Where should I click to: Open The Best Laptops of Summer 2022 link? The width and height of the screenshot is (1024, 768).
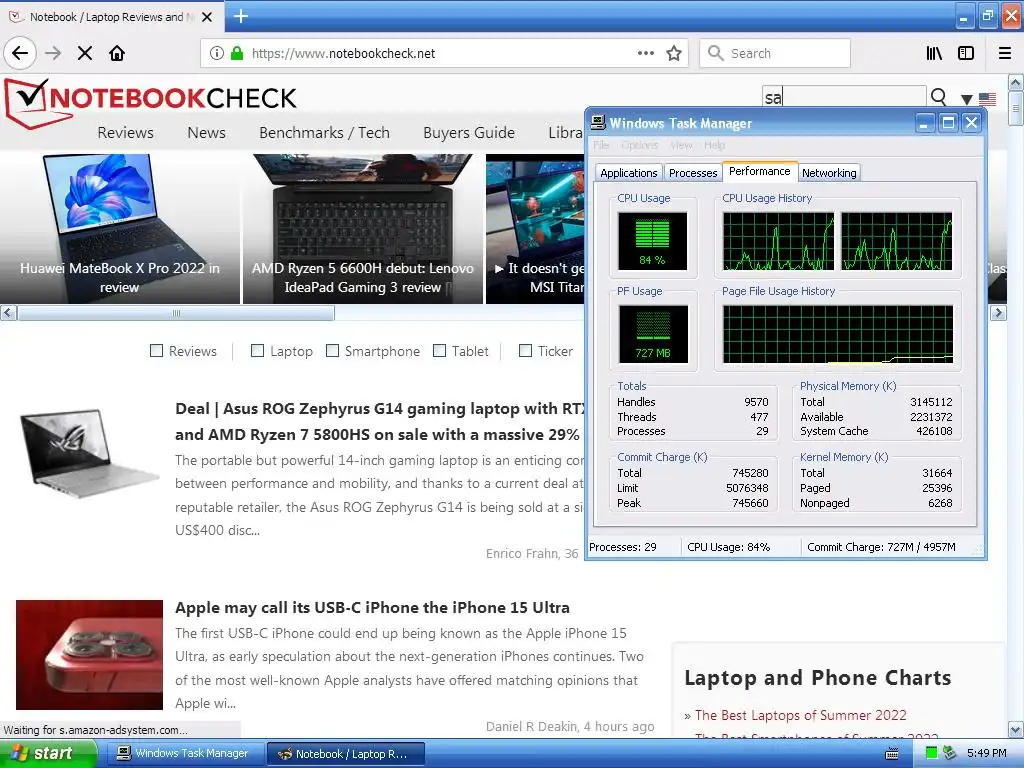tap(801, 715)
